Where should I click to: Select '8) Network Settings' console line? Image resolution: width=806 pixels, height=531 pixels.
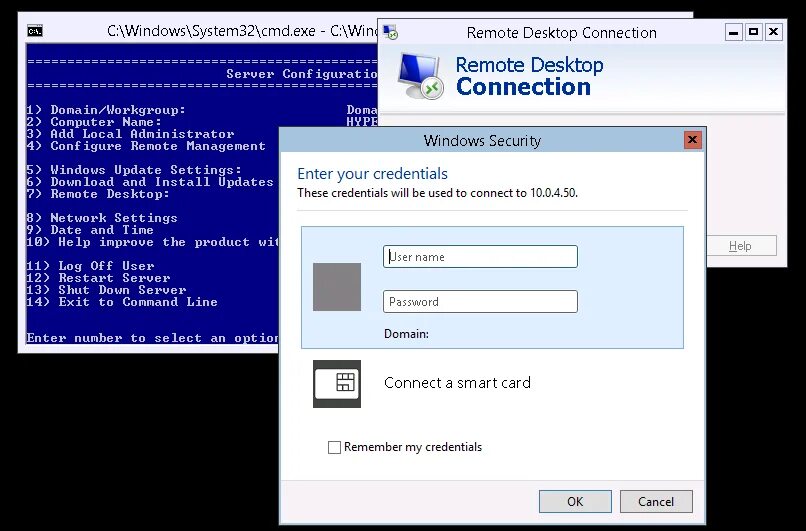pyautogui.click(x=102, y=218)
